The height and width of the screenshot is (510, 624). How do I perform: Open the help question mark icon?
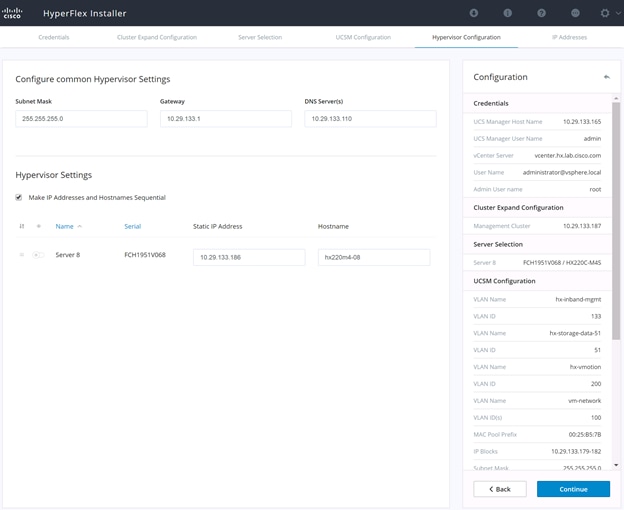click(x=541, y=13)
